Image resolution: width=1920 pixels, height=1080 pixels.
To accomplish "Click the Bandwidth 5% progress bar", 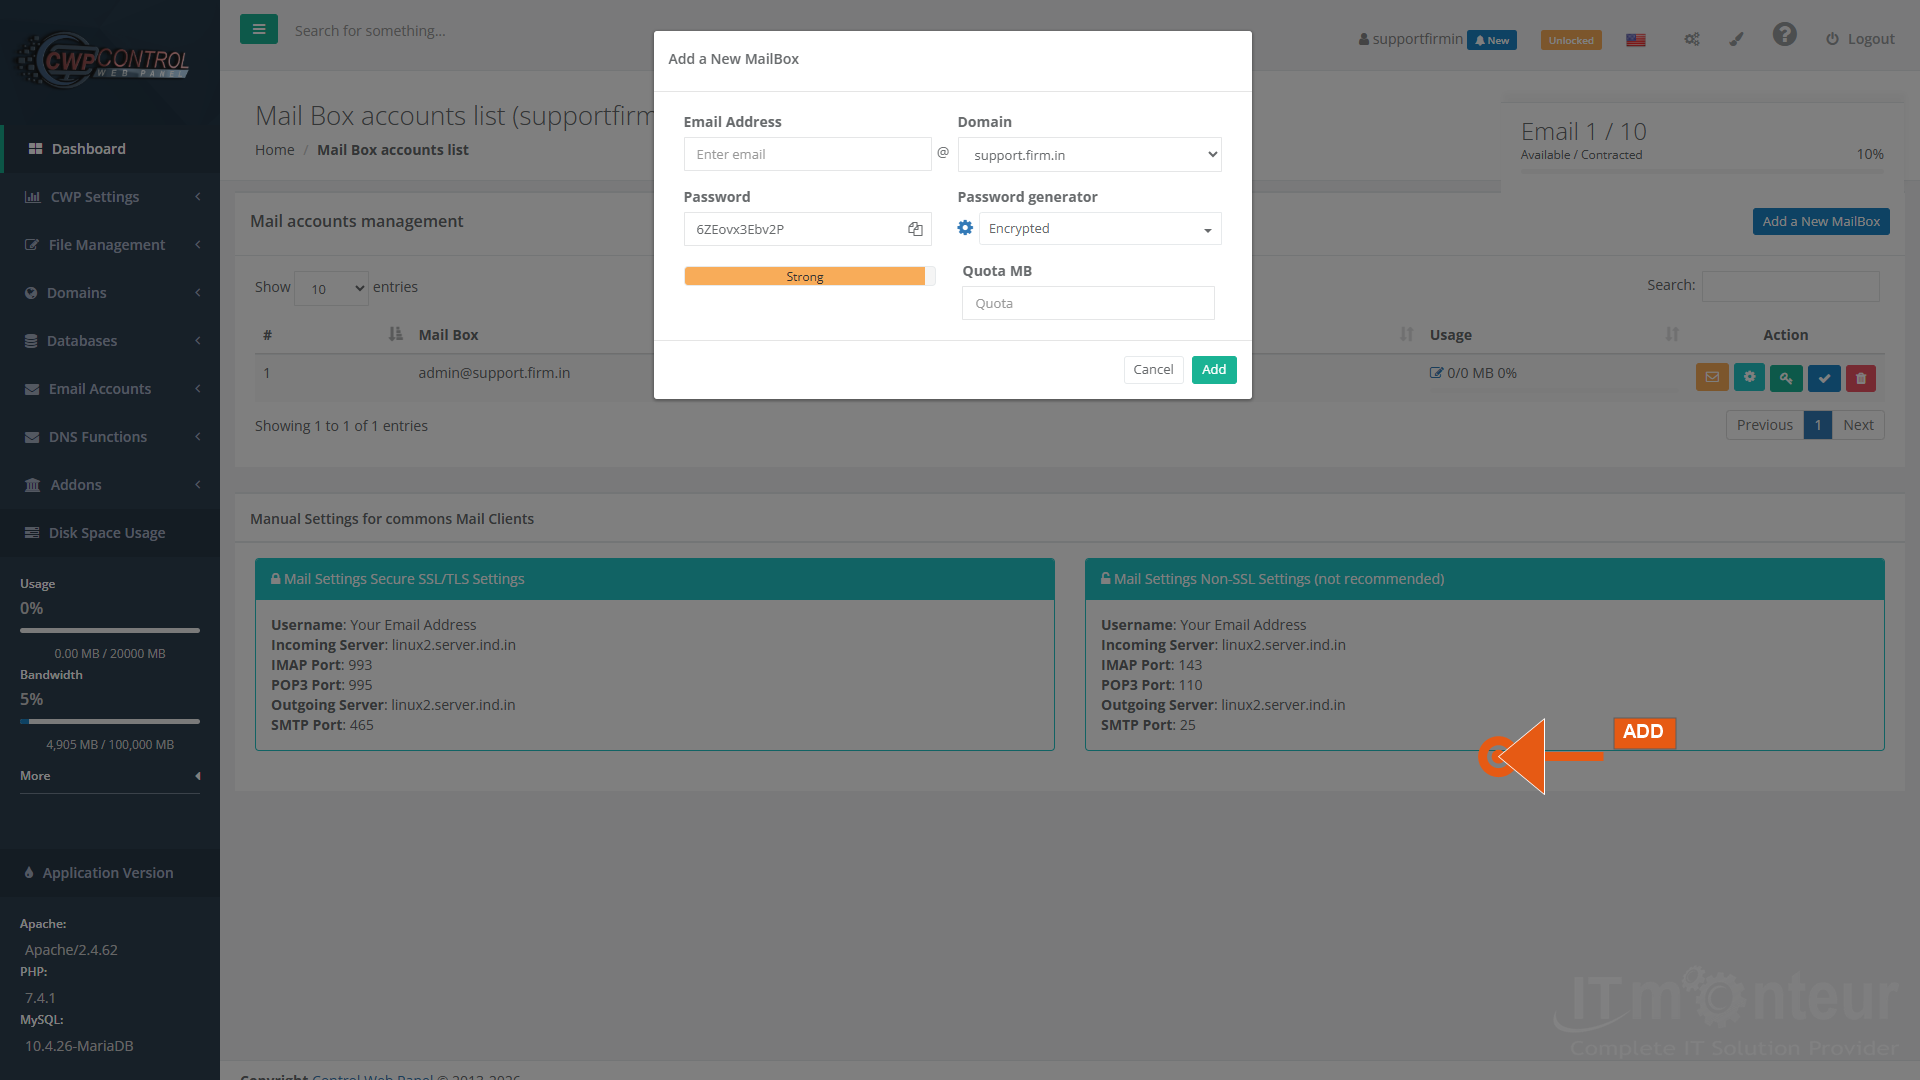I will 110,721.
